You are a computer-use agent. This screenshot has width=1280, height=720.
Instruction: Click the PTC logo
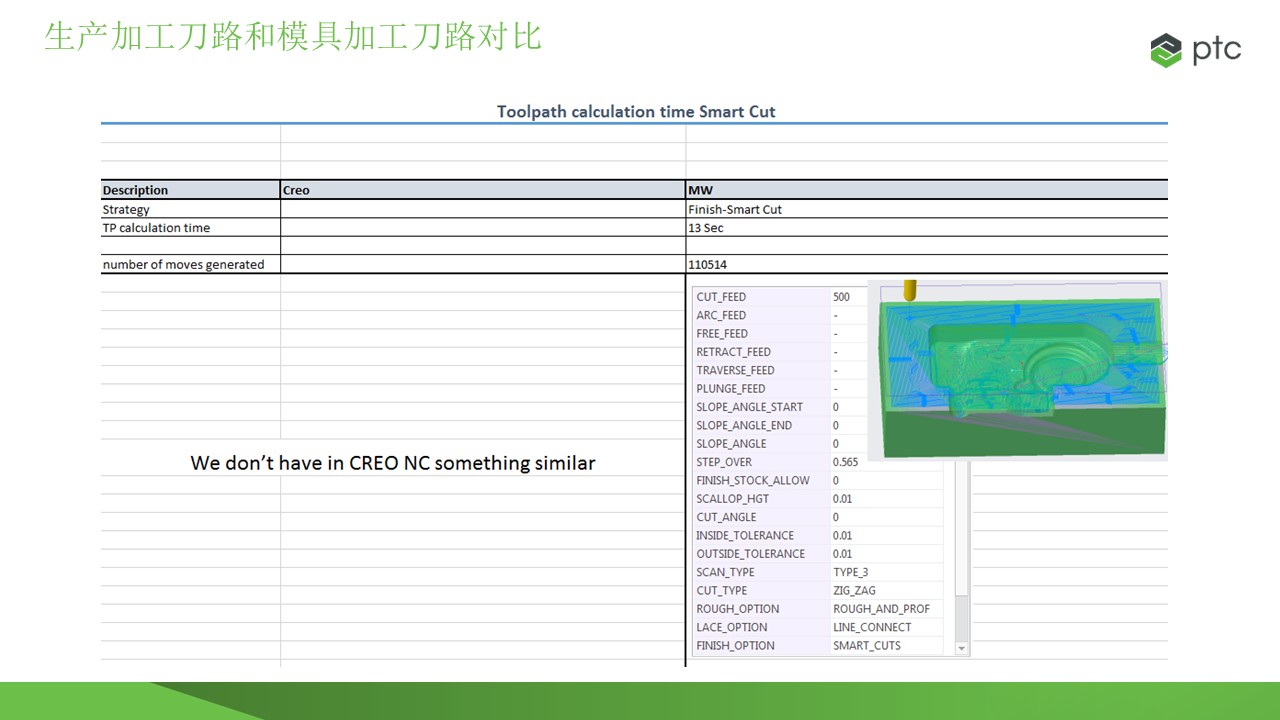tap(1195, 49)
